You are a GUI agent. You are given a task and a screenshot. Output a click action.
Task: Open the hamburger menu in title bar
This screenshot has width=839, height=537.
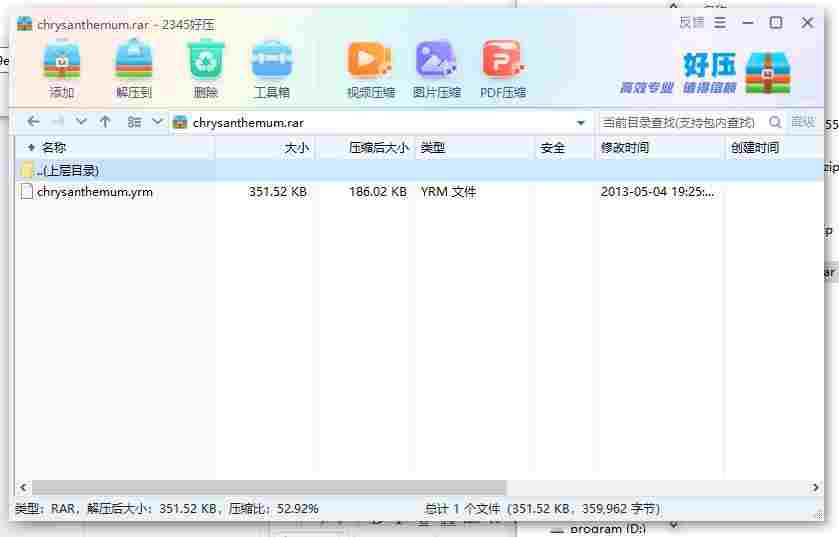coord(720,23)
